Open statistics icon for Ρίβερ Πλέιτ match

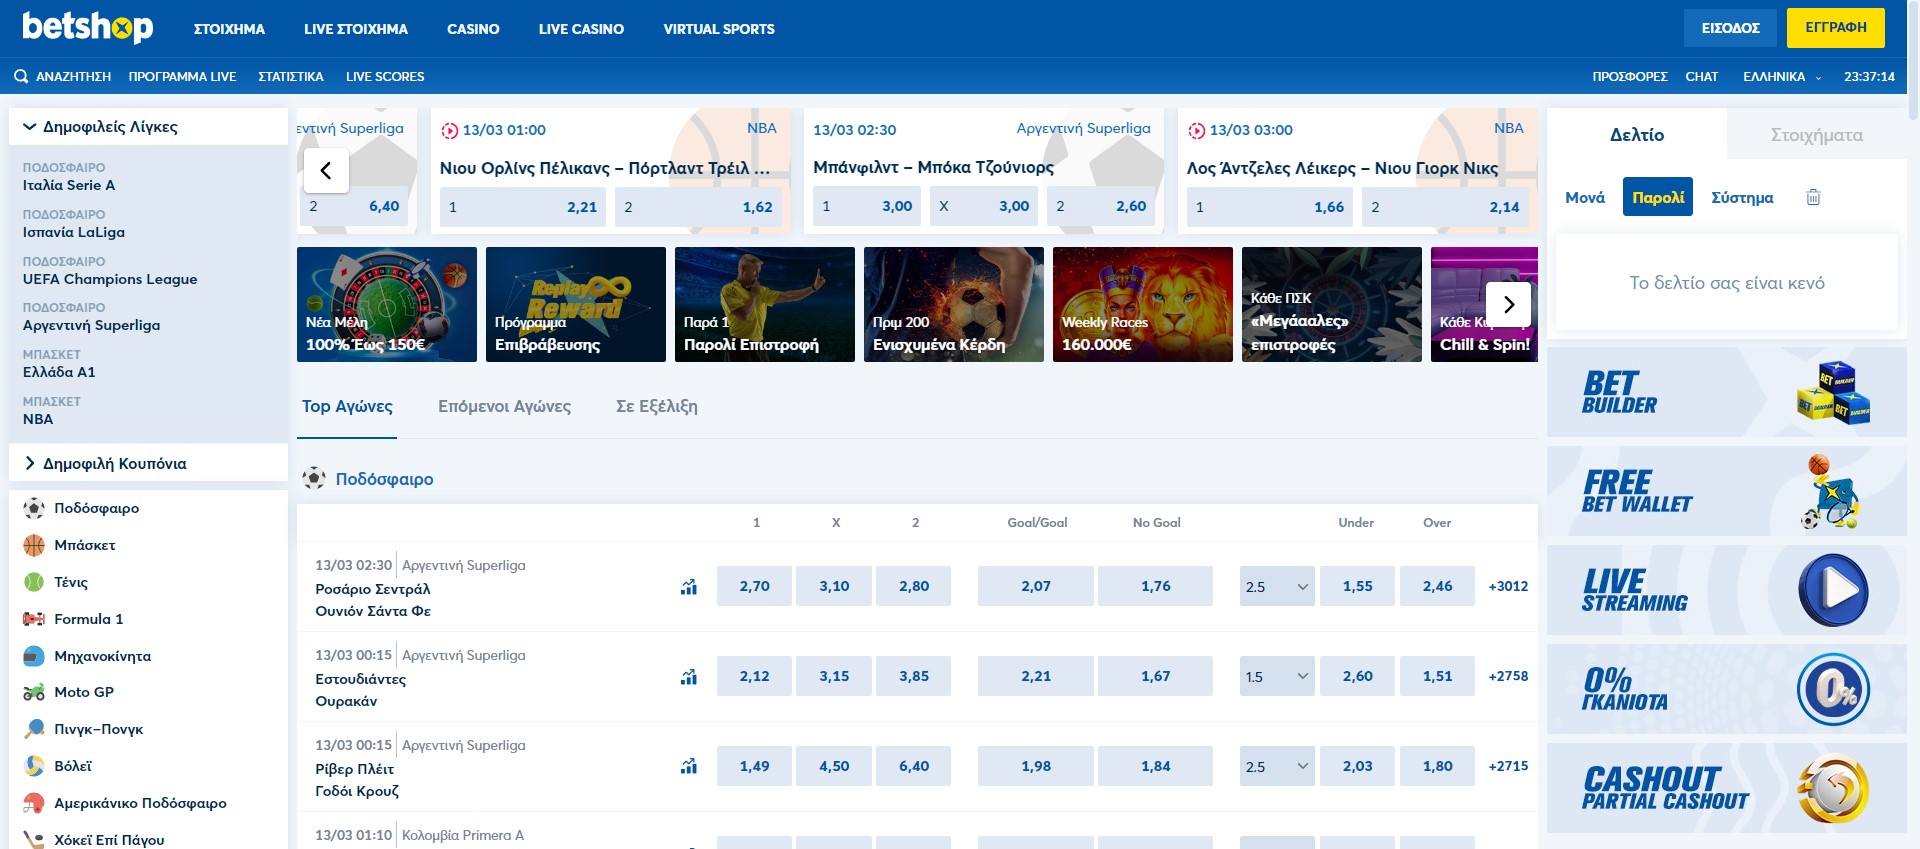[x=689, y=767]
